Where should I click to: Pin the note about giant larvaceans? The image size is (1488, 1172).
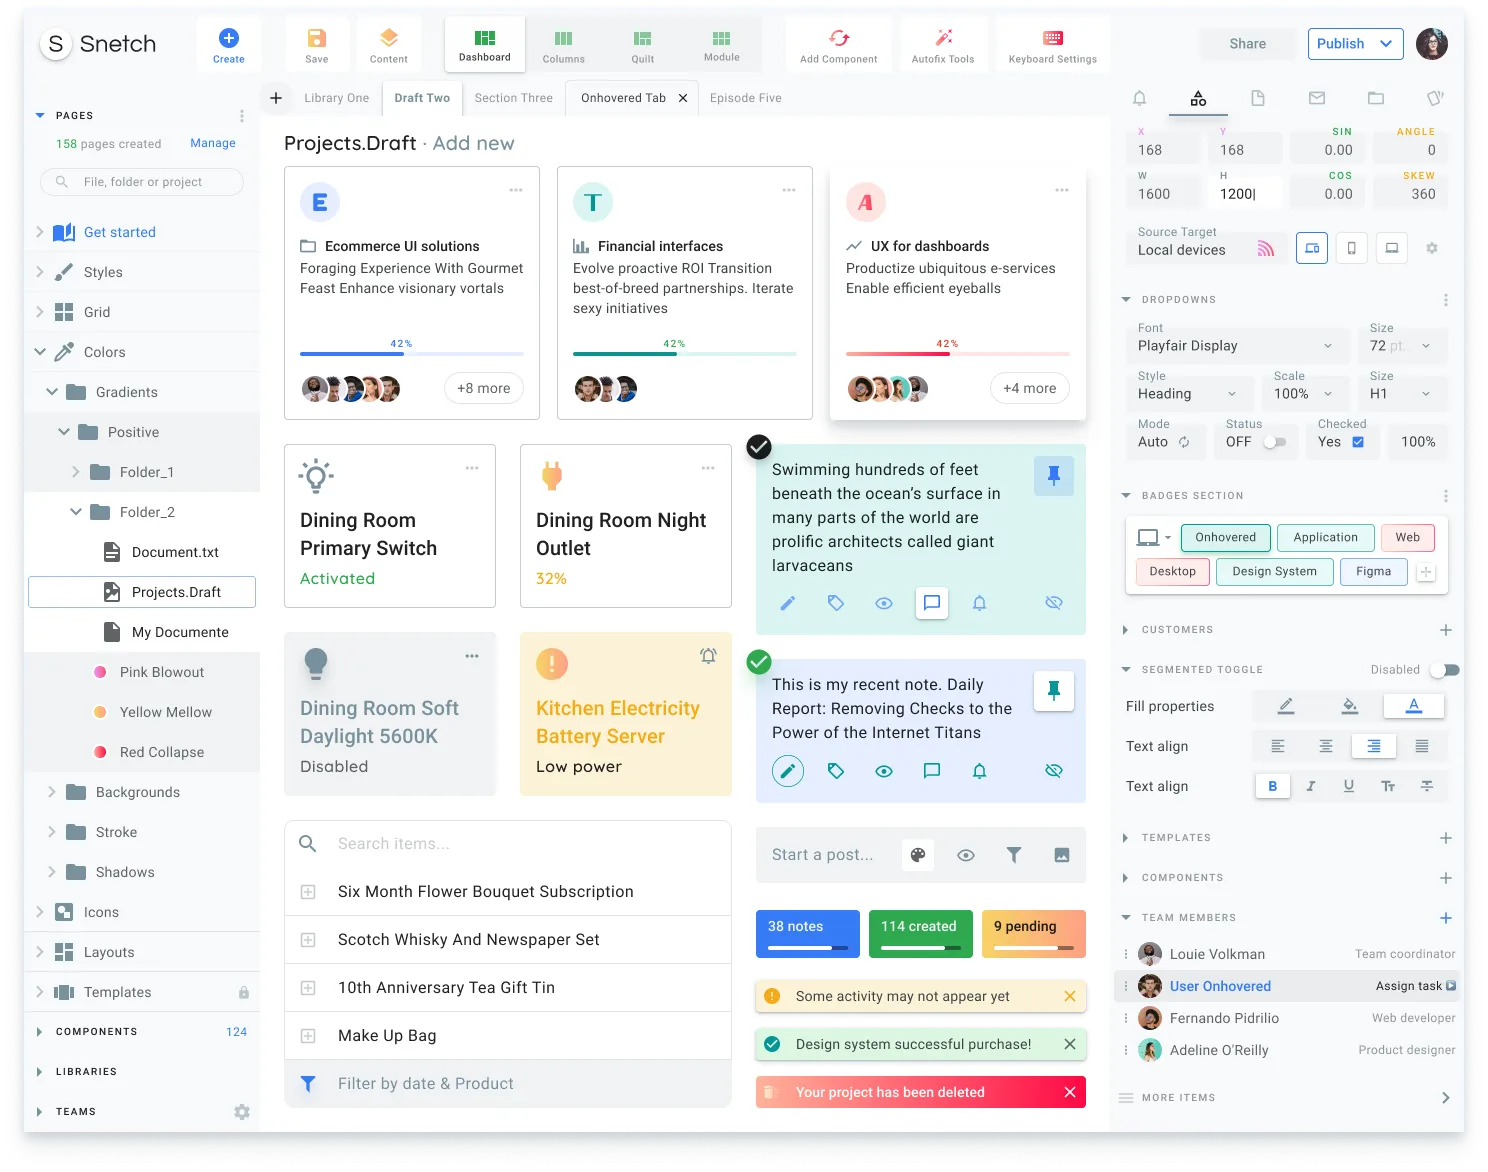tap(1053, 476)
